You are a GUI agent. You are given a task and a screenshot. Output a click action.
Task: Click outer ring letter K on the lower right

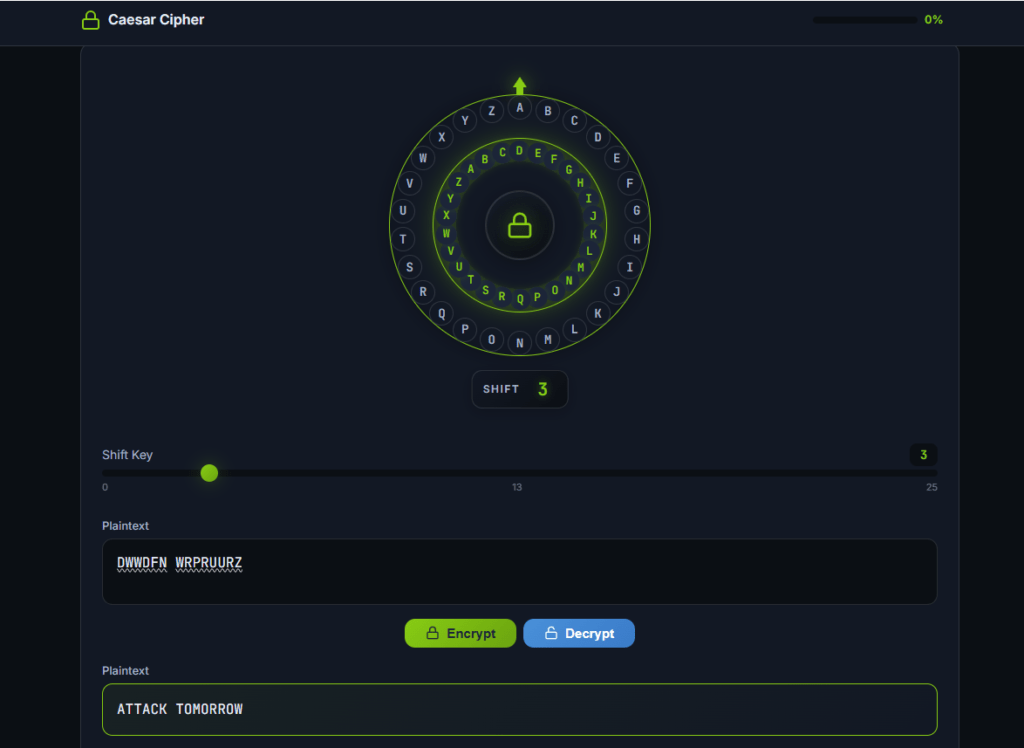pyautogui.click(x=597, y=313)
